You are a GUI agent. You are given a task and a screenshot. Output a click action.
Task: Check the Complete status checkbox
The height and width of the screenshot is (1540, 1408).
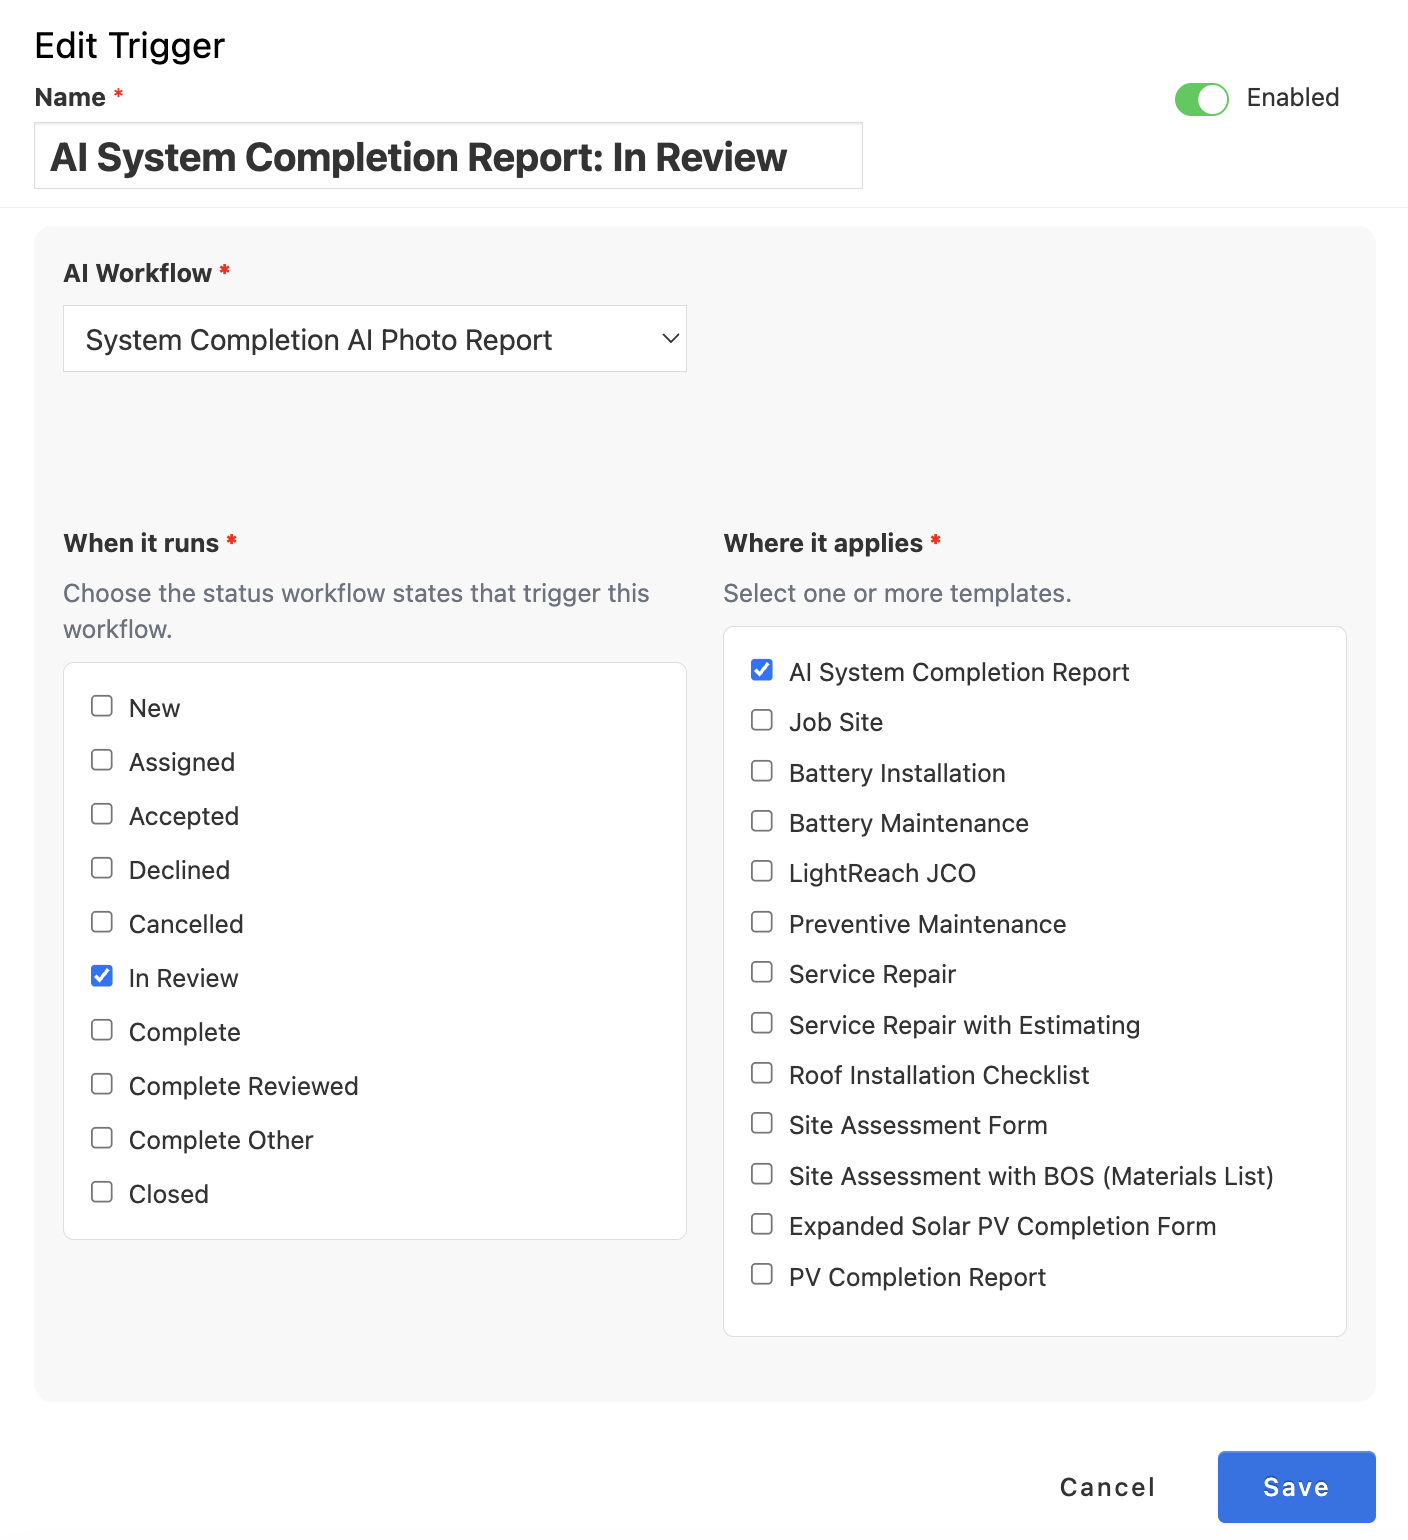[x=102, y=1031]
